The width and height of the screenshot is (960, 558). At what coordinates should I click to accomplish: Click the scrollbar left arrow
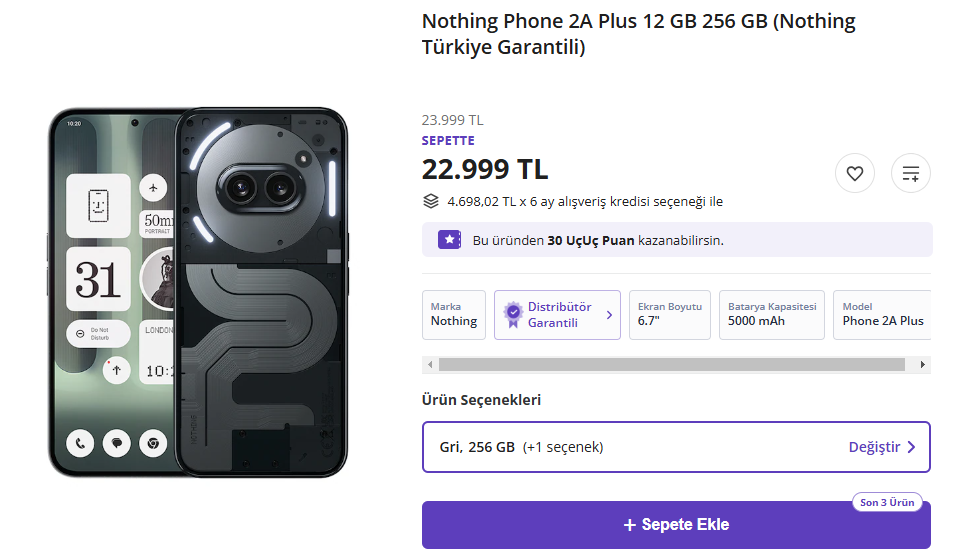point(429,364)
